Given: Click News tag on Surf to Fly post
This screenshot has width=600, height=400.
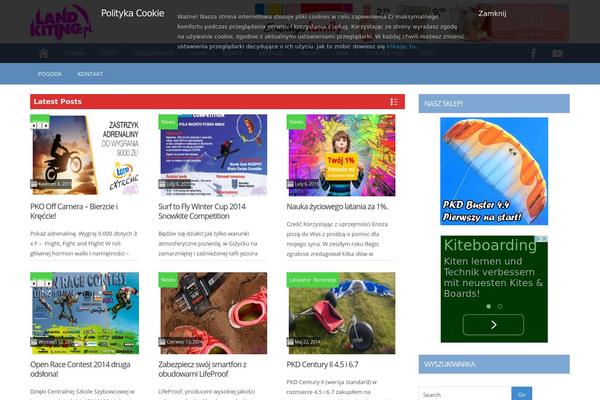Looking at the screenshot, I should pyautogui.click(x=168, y=122).
